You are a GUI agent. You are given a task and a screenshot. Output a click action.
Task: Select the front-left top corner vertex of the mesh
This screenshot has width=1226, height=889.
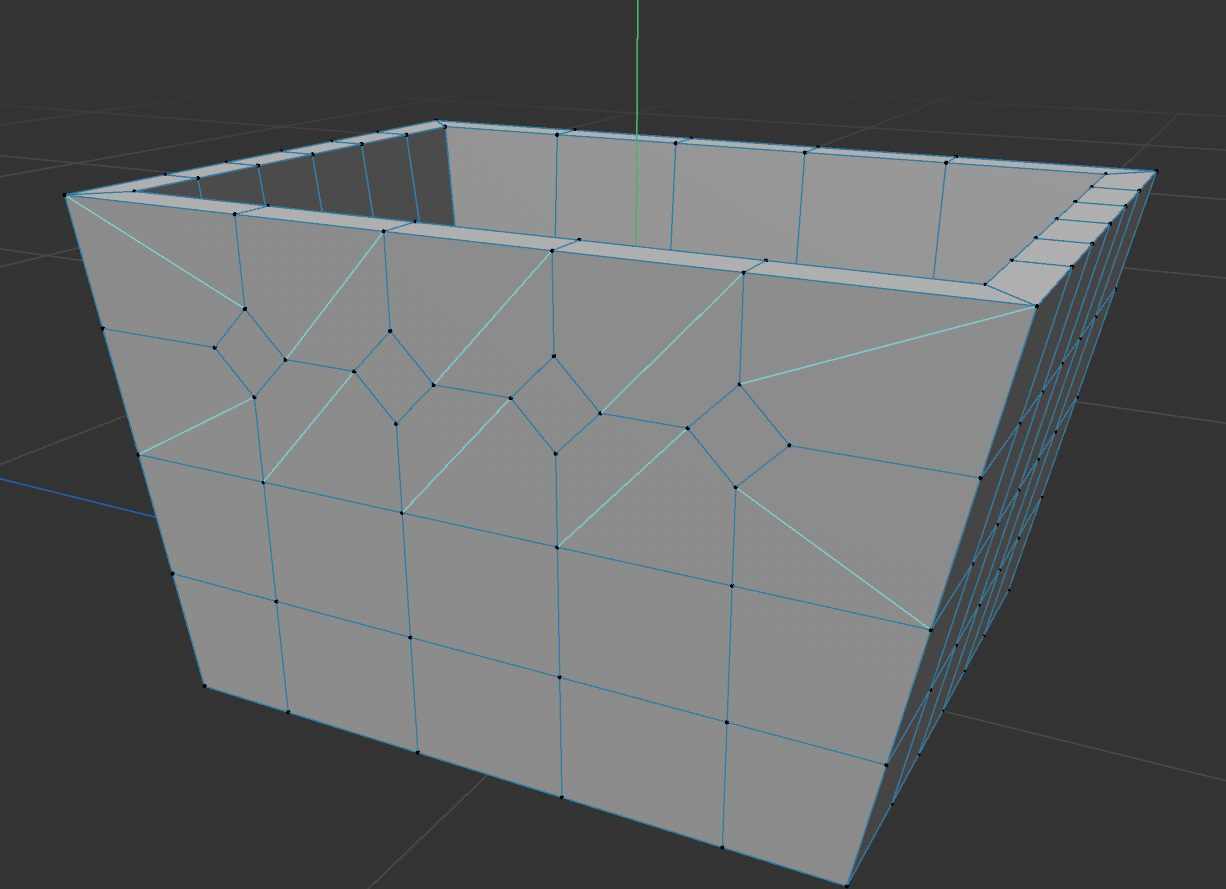pyautogui.click(x=66, y=196)
